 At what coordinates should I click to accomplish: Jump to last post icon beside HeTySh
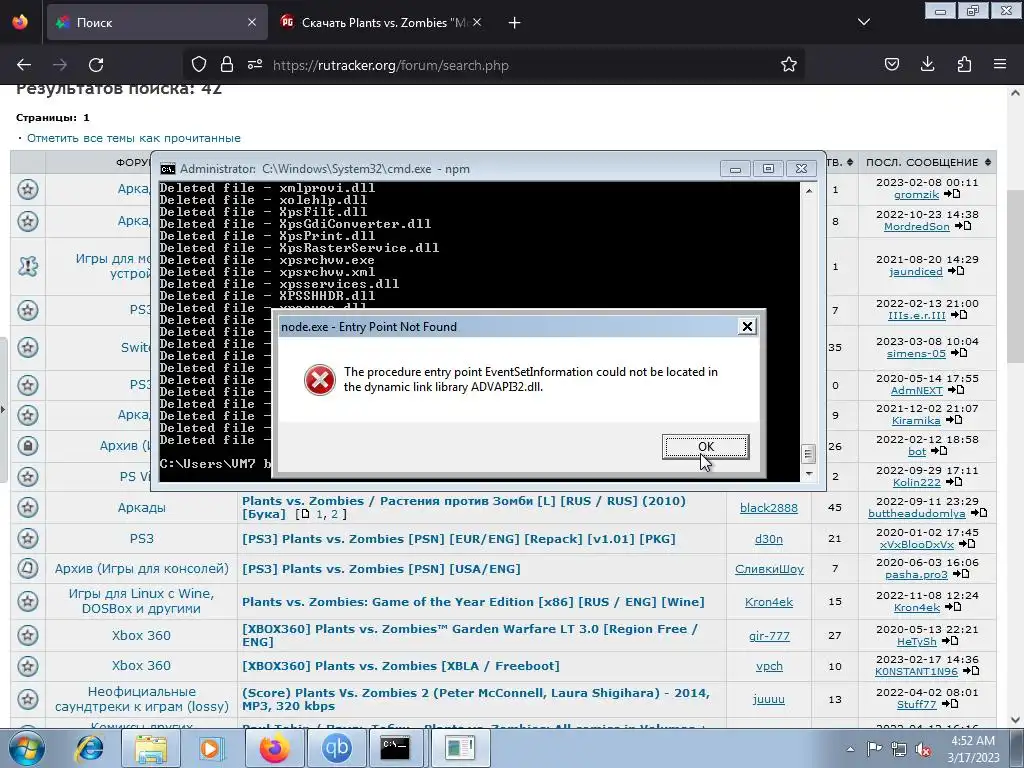(x=950, y=641)
